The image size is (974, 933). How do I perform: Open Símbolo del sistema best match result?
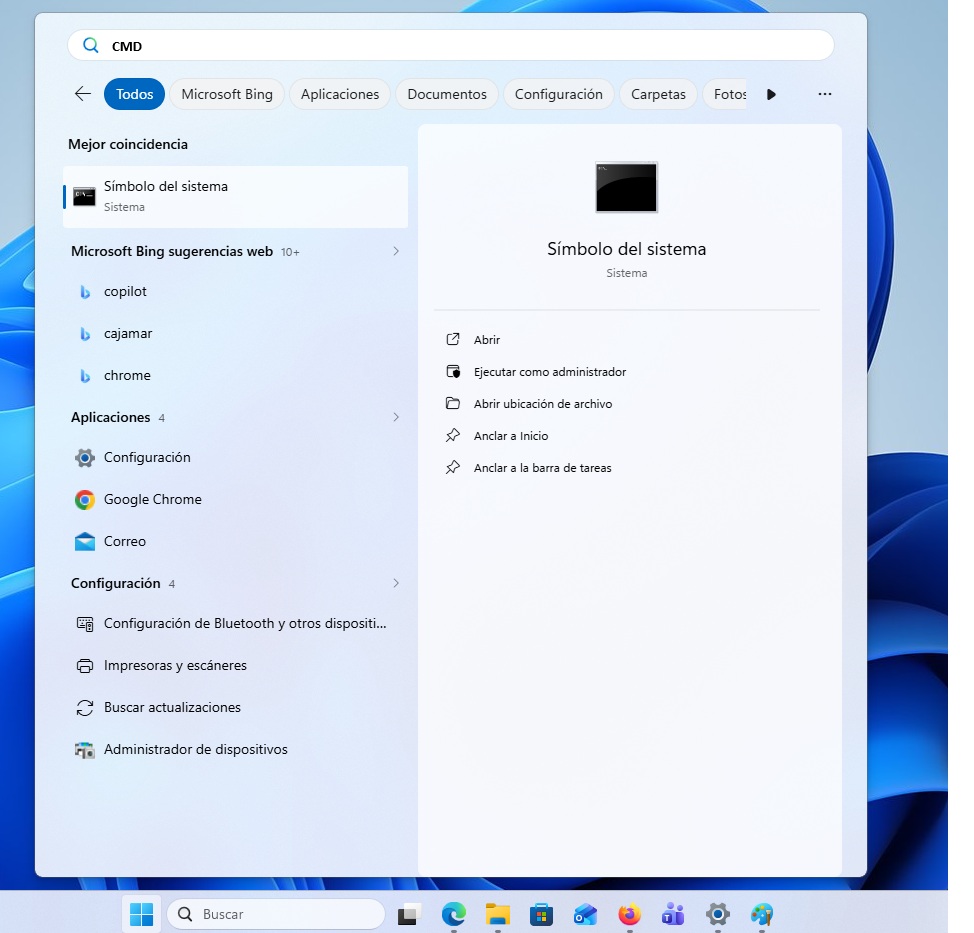coord(235,196)
